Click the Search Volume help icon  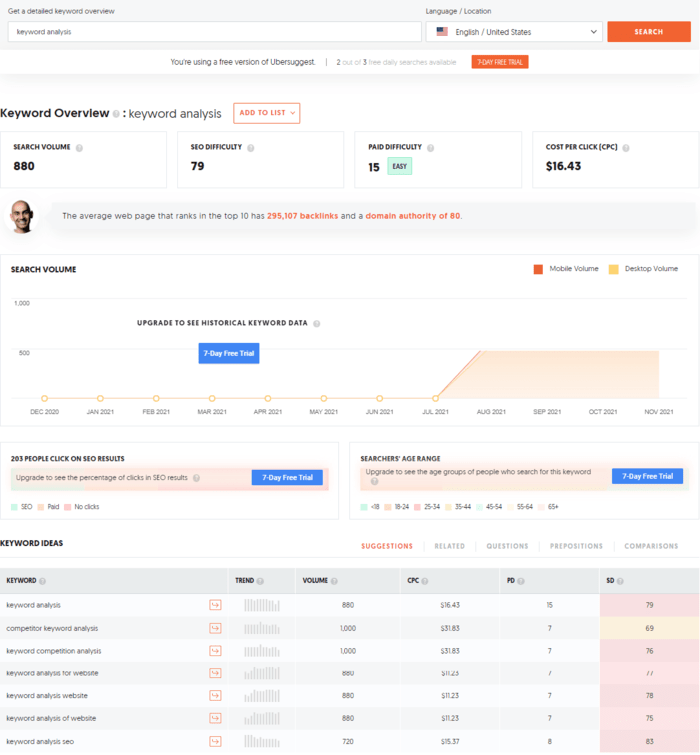(x=79, y=148)
